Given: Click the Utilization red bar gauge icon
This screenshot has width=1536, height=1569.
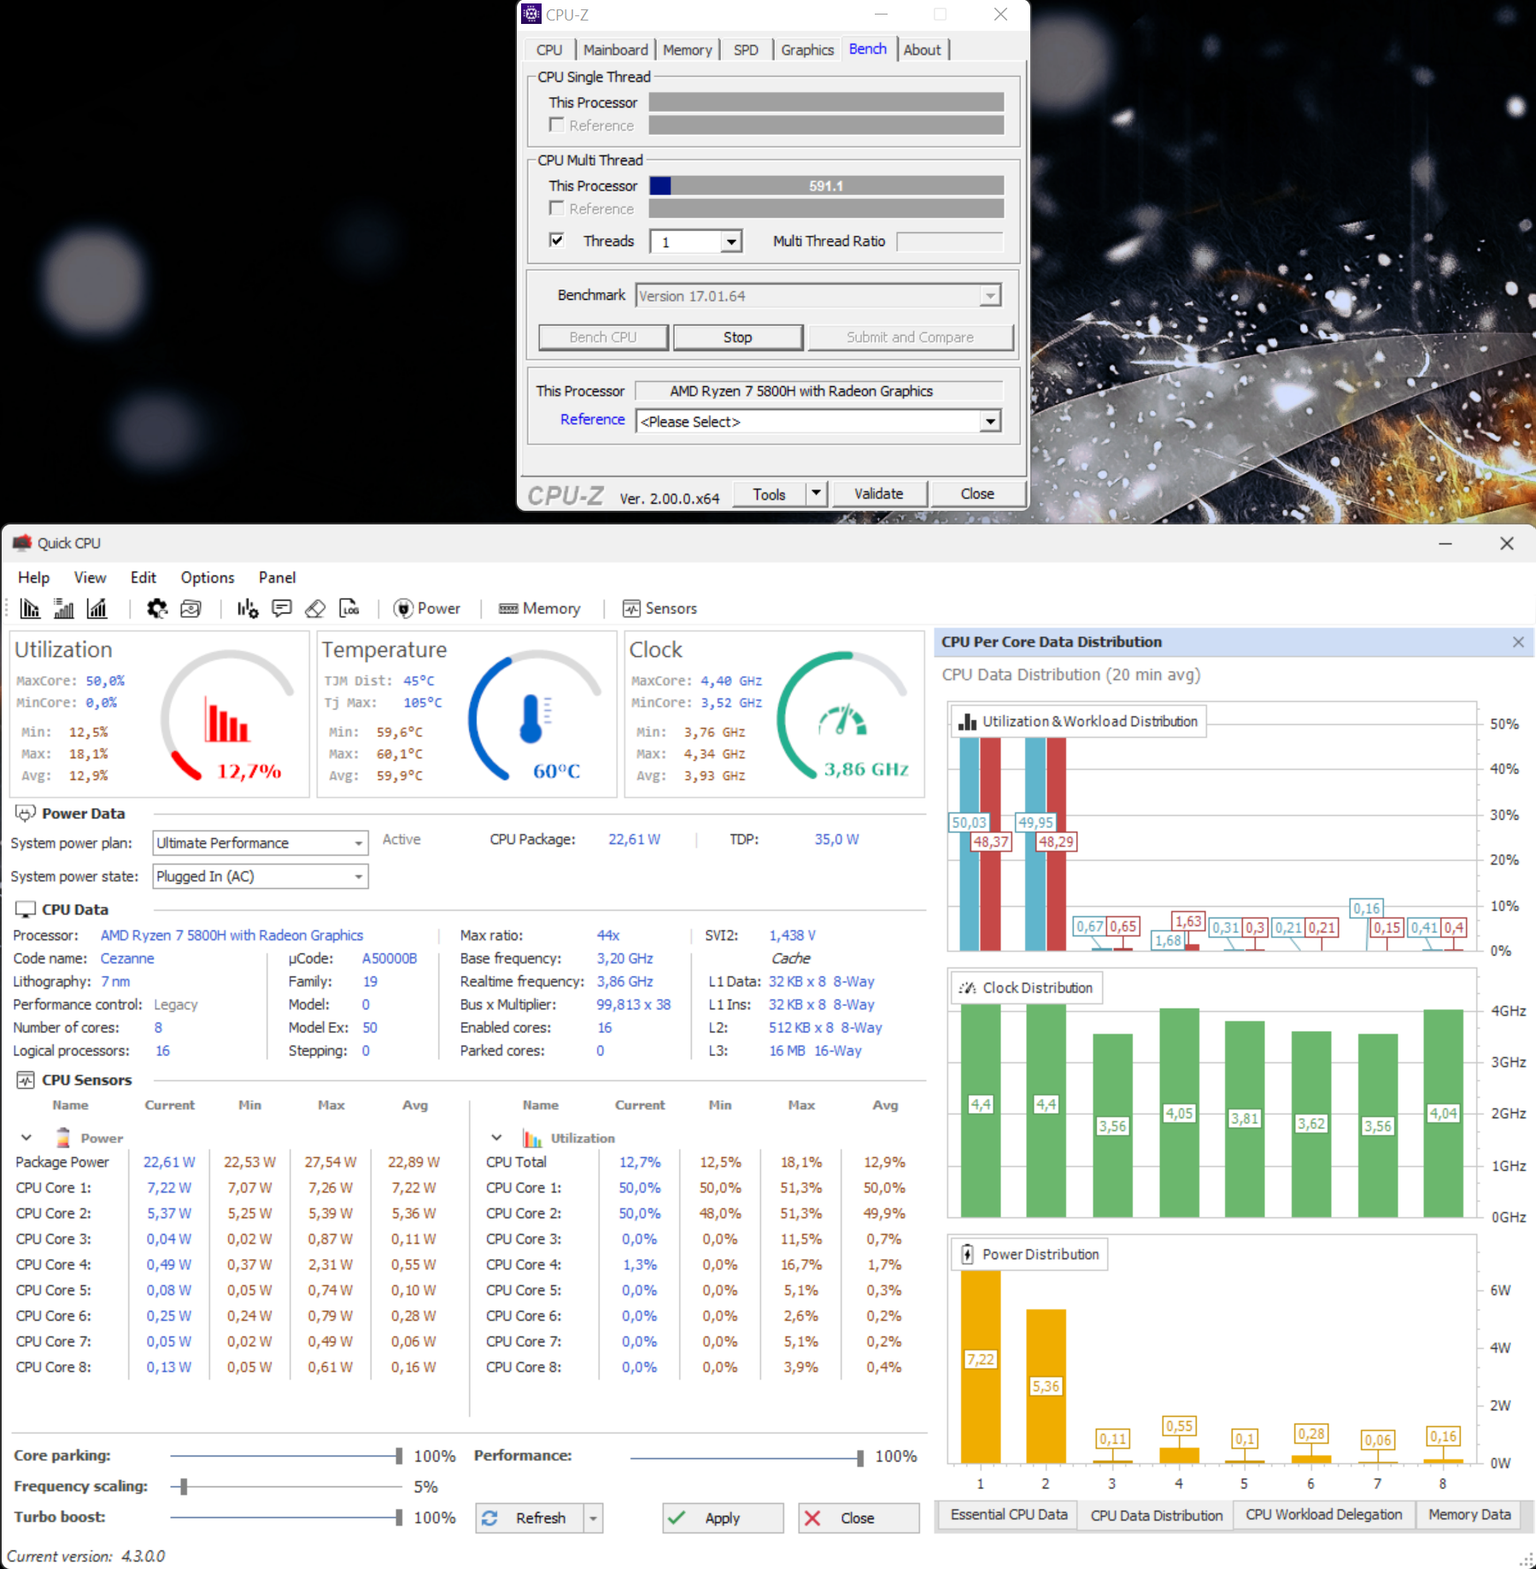Looking at the screenshot, I should point(227,720).
